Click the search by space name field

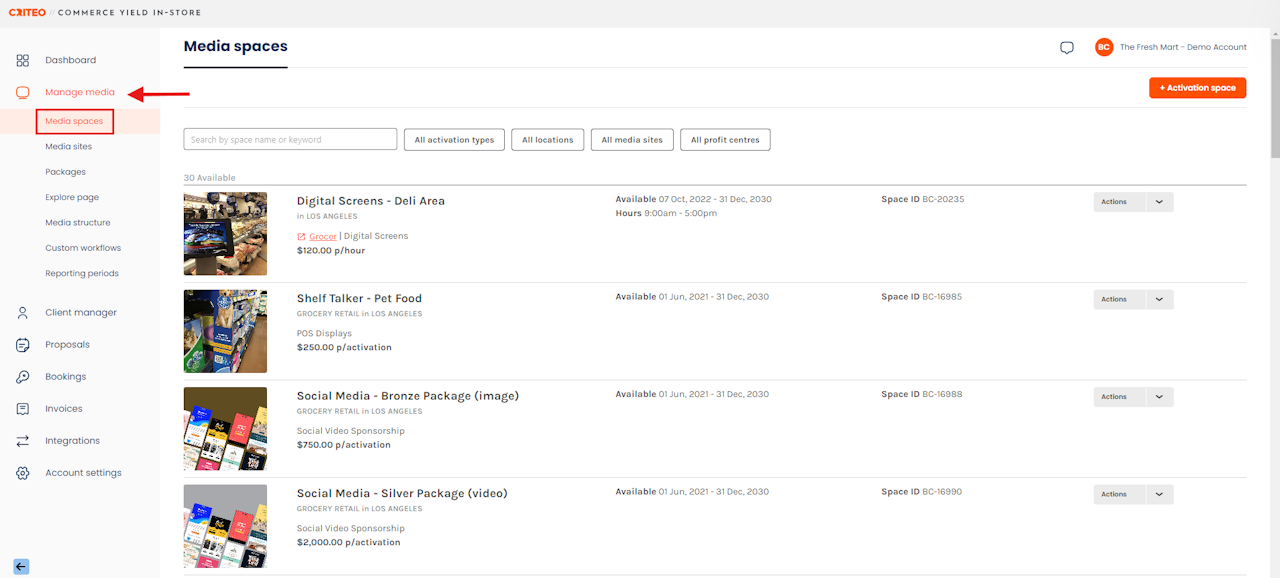(290, 140)
